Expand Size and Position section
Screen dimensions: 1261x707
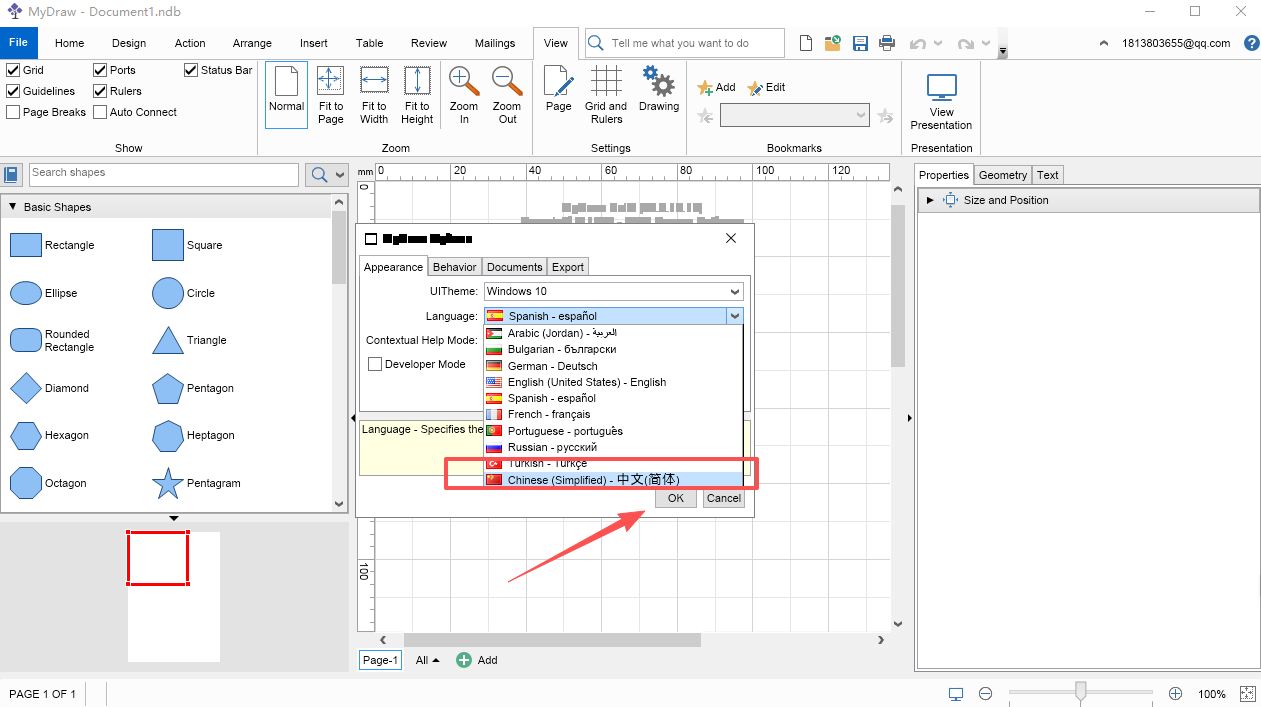pyautogui.click(x=930, y=200)
